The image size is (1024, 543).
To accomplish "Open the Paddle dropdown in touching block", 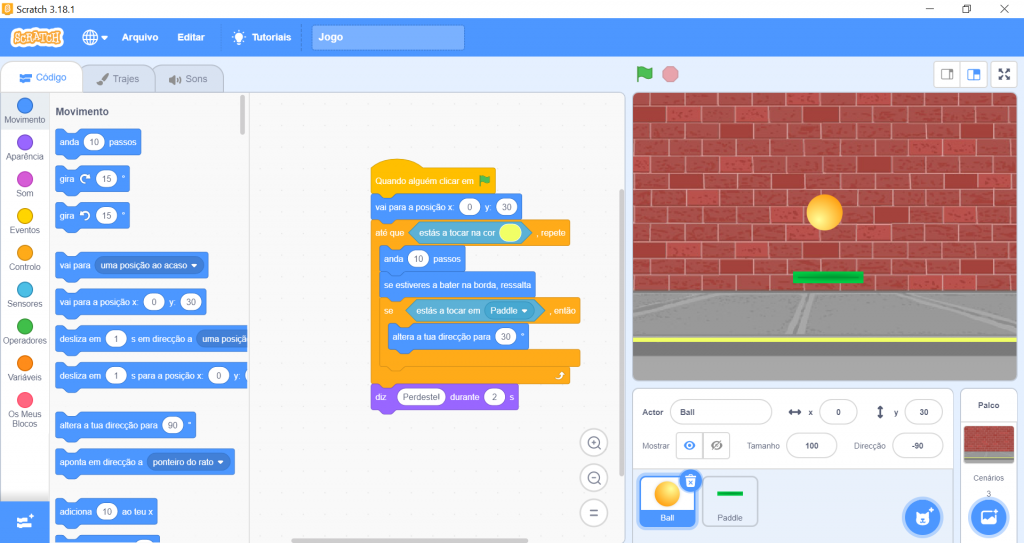I will 509,311.
